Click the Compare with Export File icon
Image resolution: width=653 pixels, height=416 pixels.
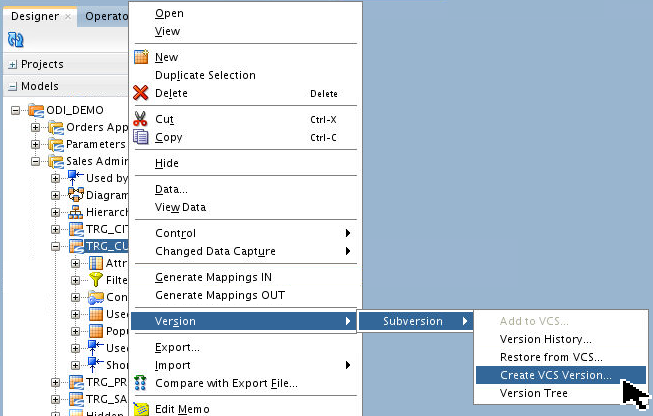[141, 383]
